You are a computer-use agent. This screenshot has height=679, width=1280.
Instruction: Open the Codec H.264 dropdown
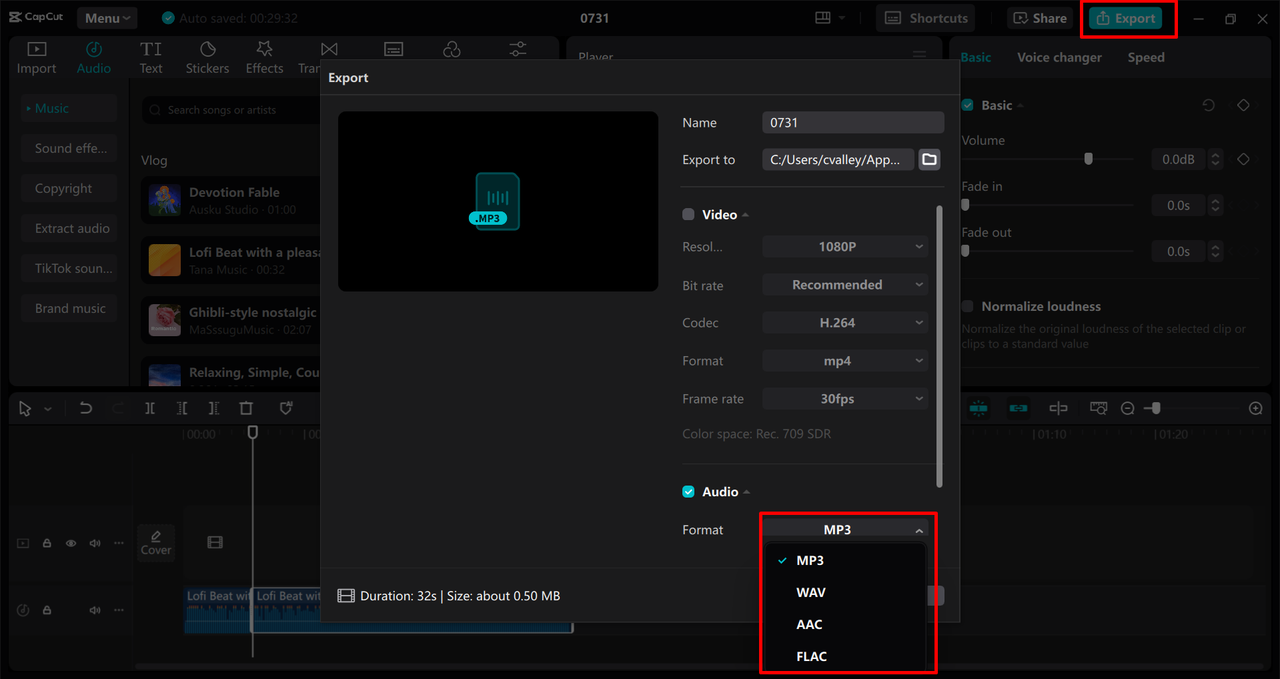pos(845,323)
